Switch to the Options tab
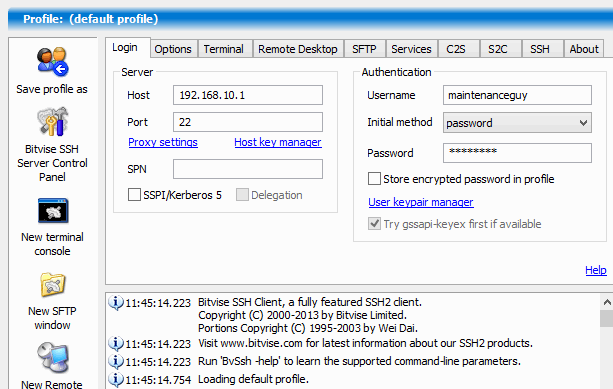Screen dimensions: 613x389 pos(173,49)
